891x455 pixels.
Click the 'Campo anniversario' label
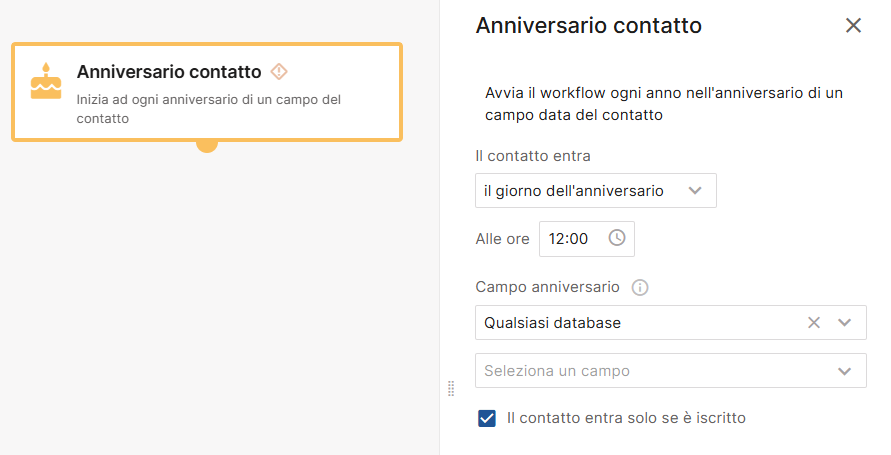(547, 287)
